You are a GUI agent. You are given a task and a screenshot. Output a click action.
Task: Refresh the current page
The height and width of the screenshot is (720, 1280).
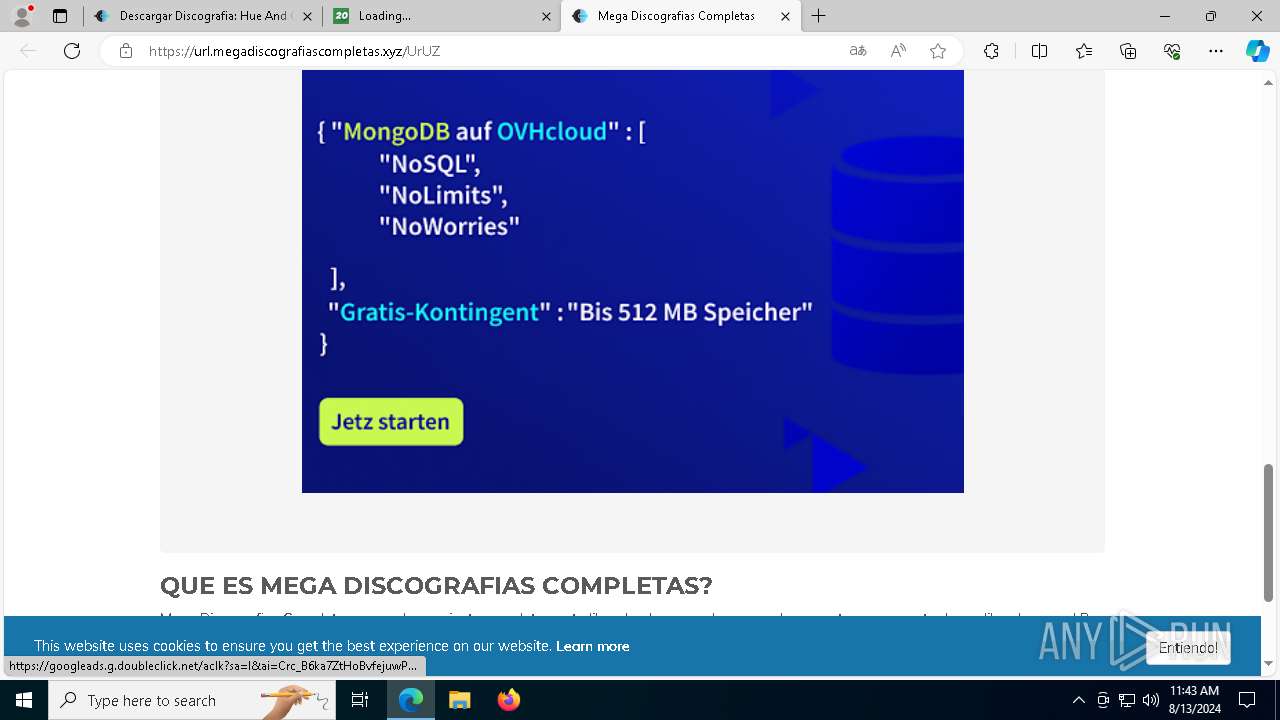(x=72, y=51)
